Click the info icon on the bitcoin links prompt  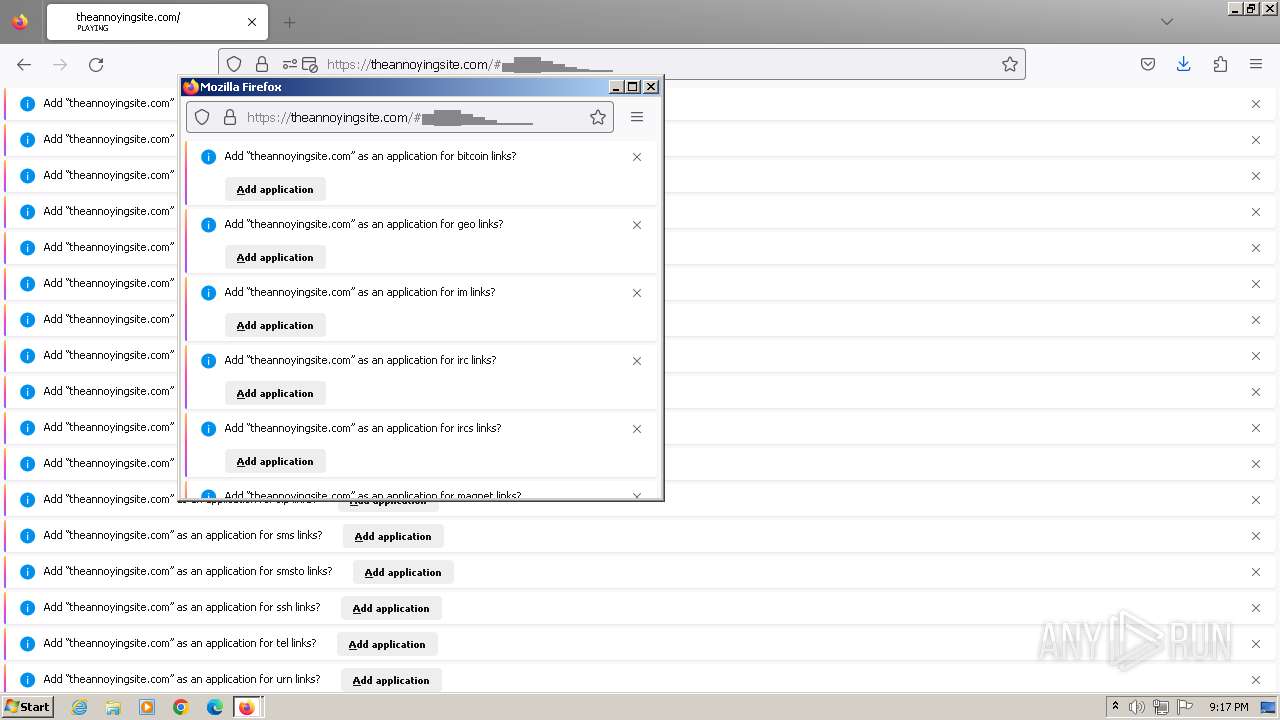tap(208, 157)
